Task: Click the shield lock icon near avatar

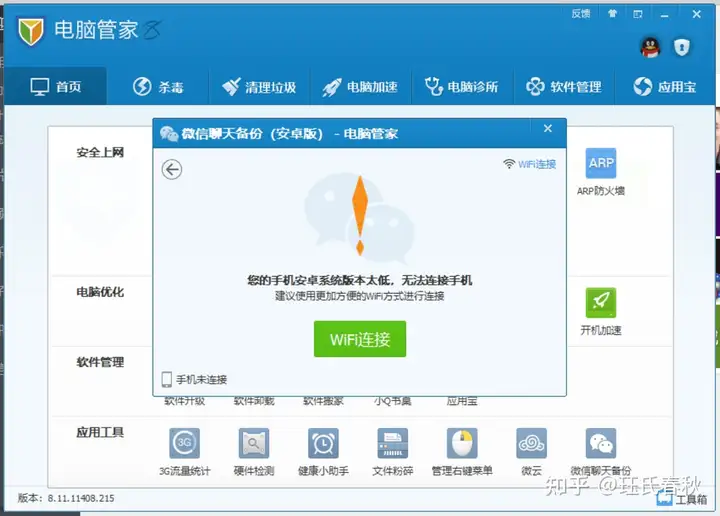Action: [x=682, y=47]
